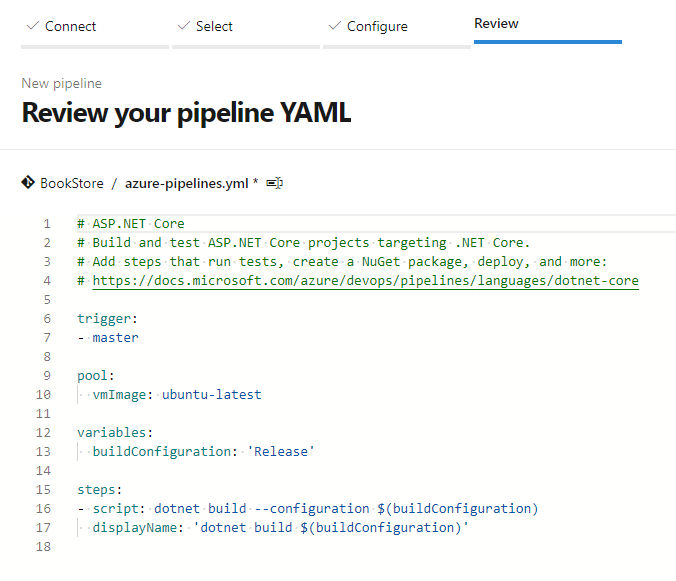This screenshot has height=581, width=676.
Task: Open the docs.microsoft.com dotnet-core link
Action: point(365,281)
